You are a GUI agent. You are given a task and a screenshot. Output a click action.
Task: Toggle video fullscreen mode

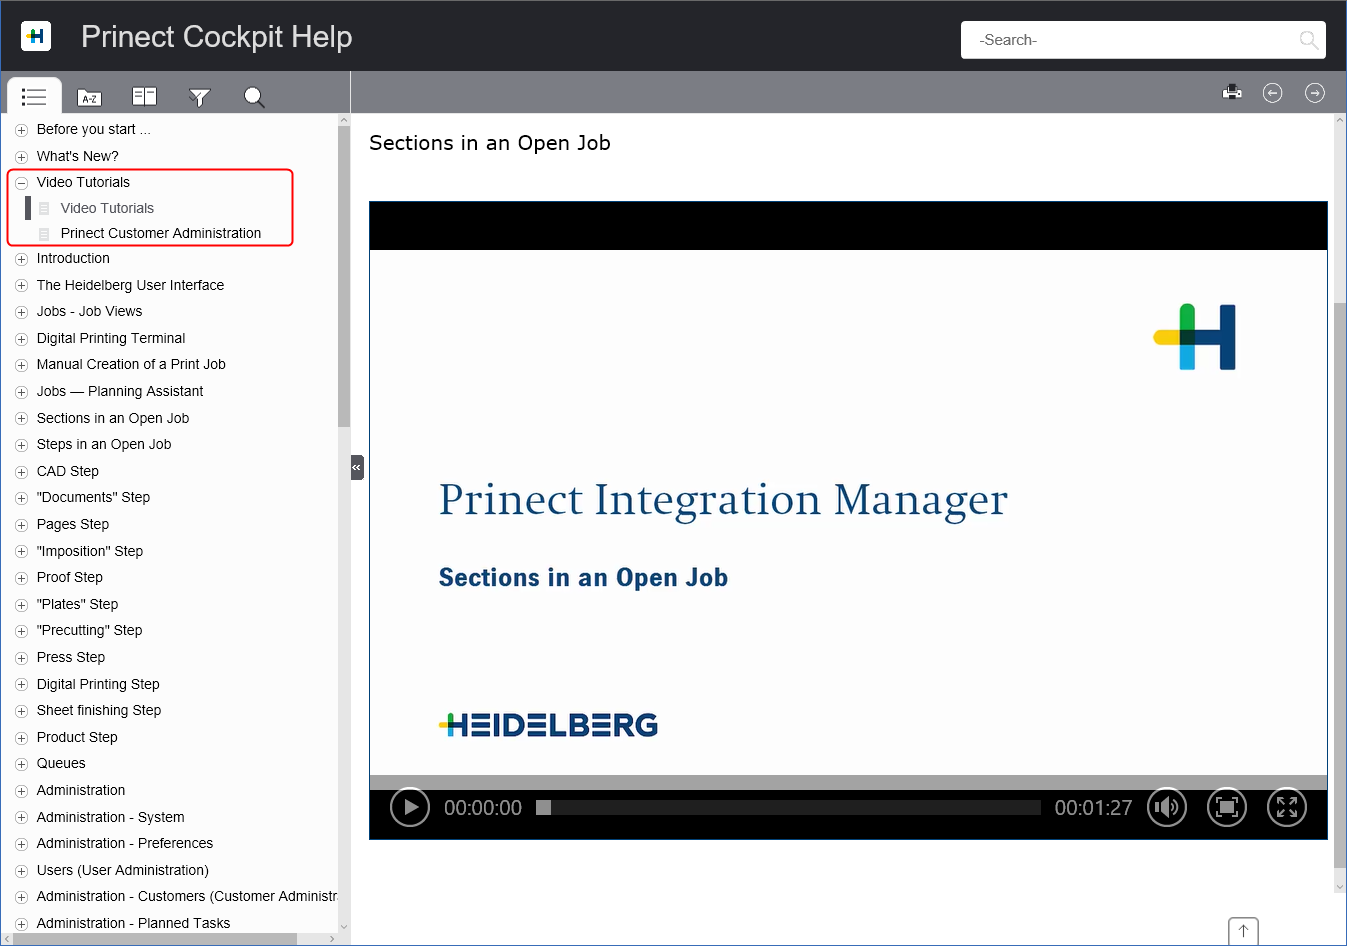[1286, 807]
